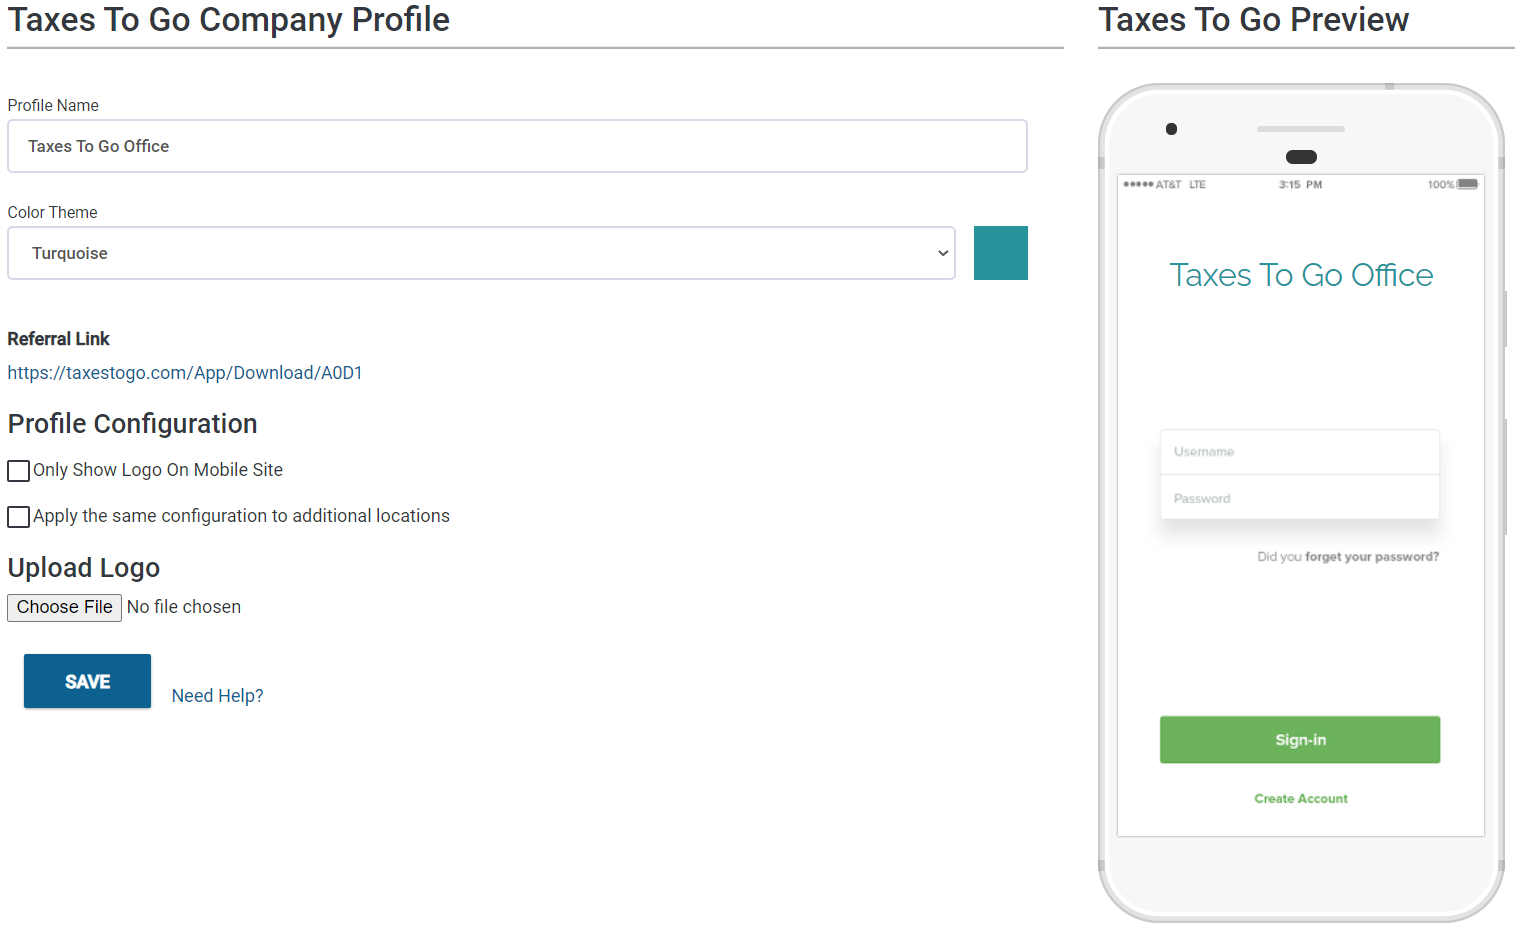Click forget your password link in preview
The image size is (1516, 935).
coord(1371,557)
